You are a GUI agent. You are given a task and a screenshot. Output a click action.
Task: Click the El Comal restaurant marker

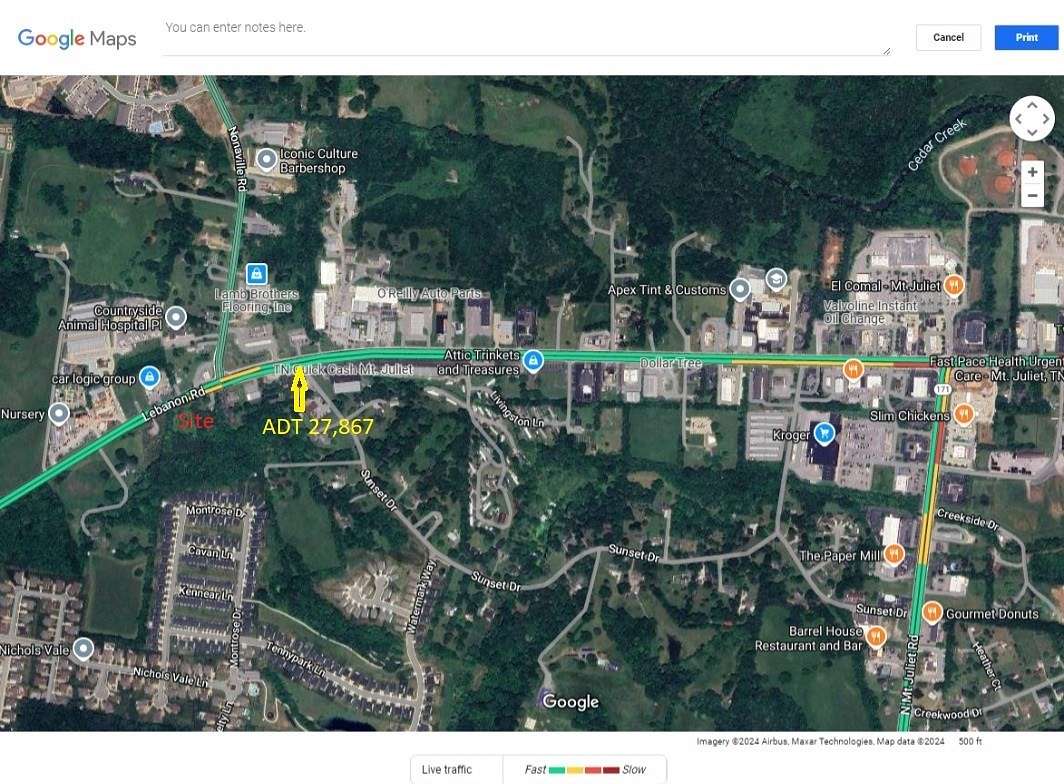pyautogui.click(x=953, y=284)
